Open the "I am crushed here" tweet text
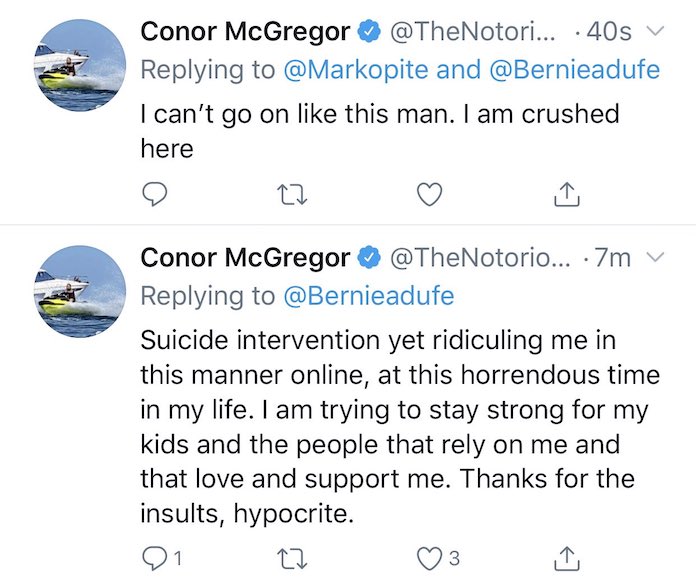Screen dimensions: 696x586 (378, 130)
